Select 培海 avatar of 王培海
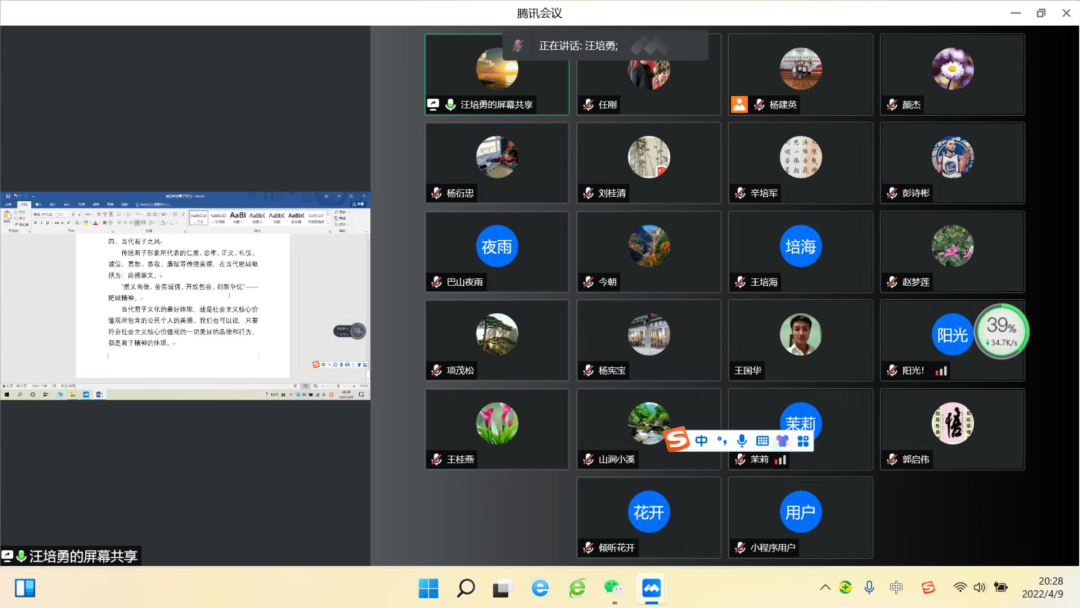Image resolution: width=1080 pixels, height=608 pixels. coord(800,246)
